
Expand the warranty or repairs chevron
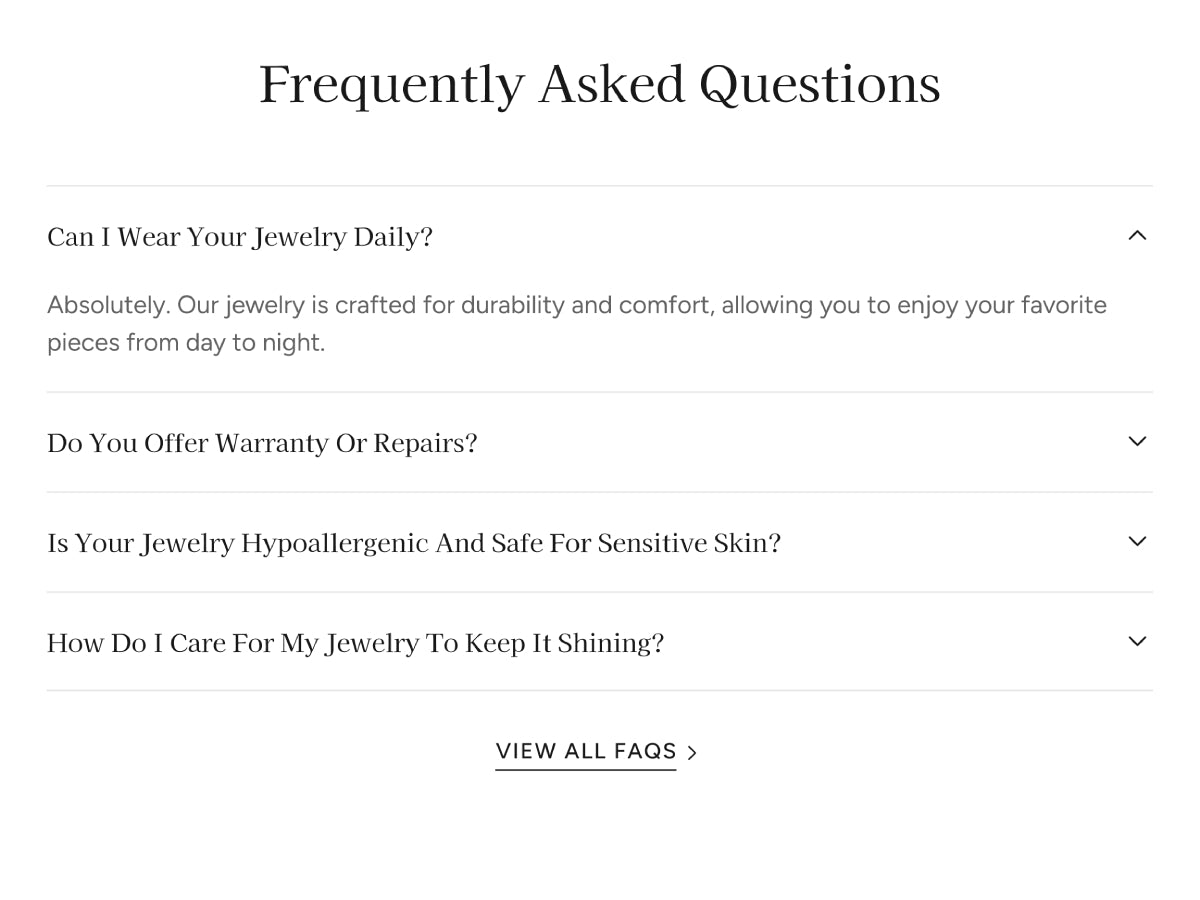coord(1137,442)
